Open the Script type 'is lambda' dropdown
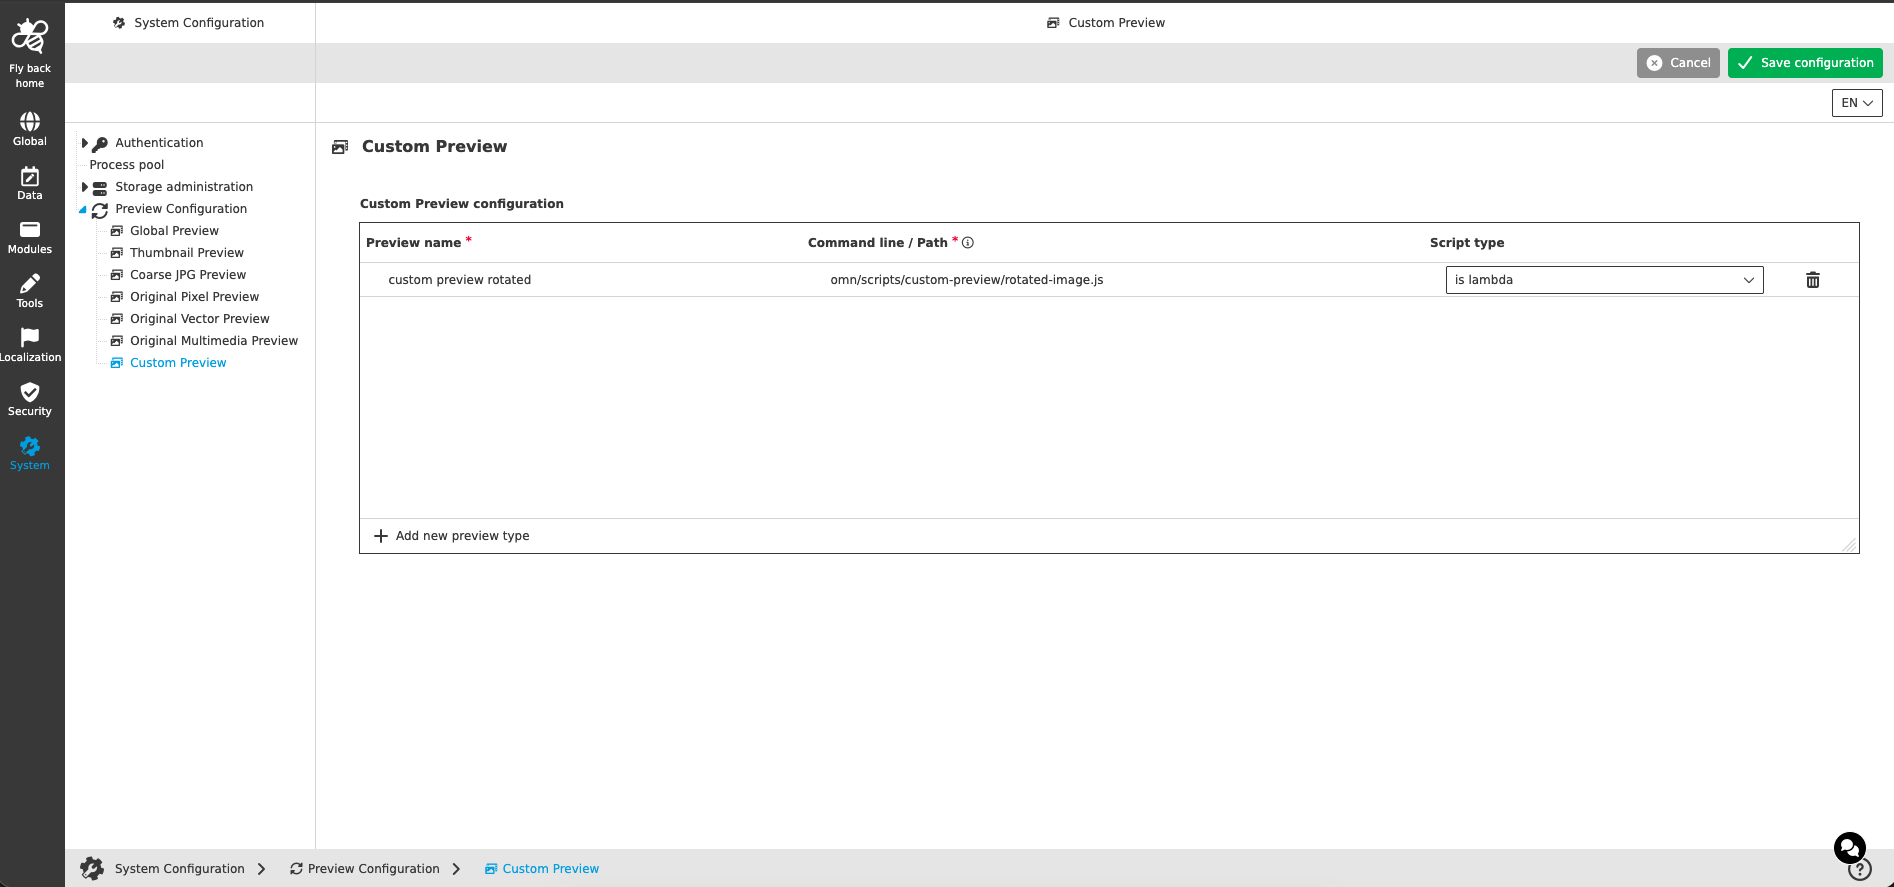The height and width of the screenshot is (887, 1894). tap(1604, 280)
